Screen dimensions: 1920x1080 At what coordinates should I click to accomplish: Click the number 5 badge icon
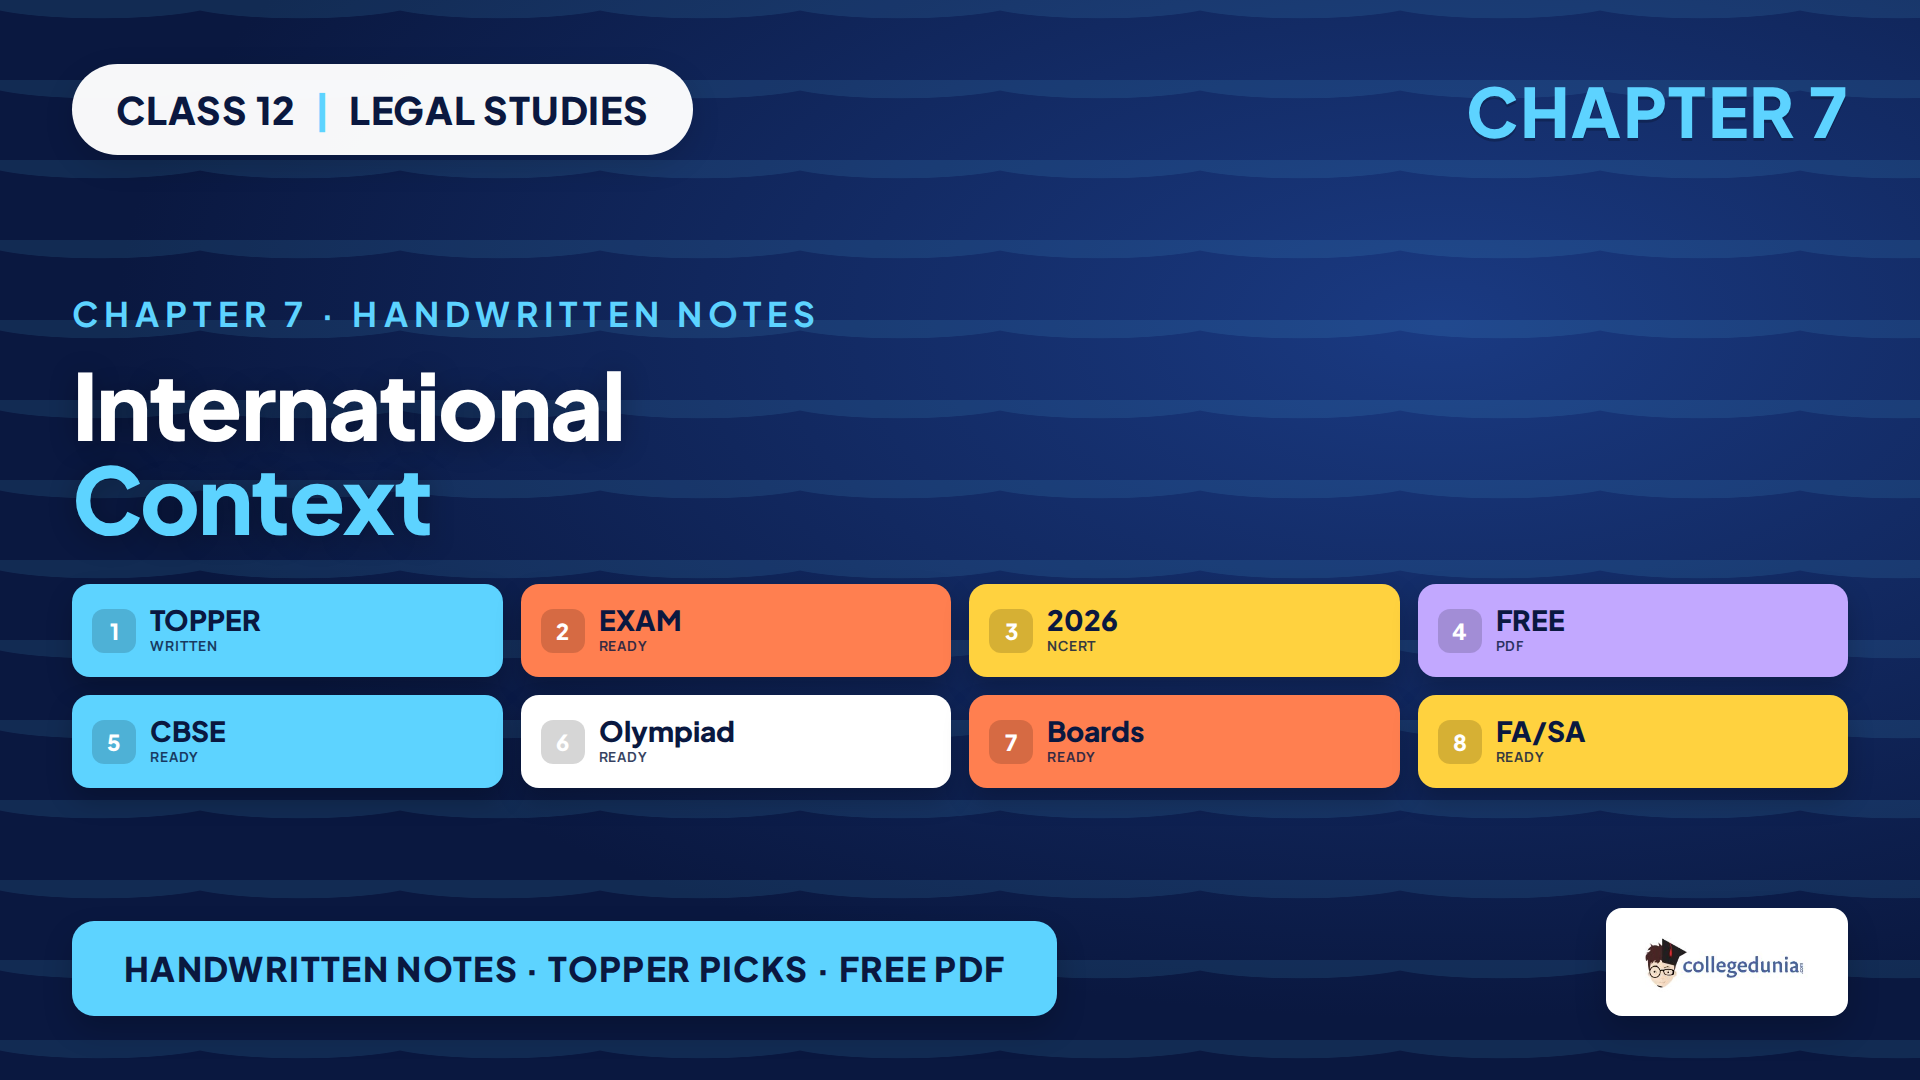click(114, 742)
